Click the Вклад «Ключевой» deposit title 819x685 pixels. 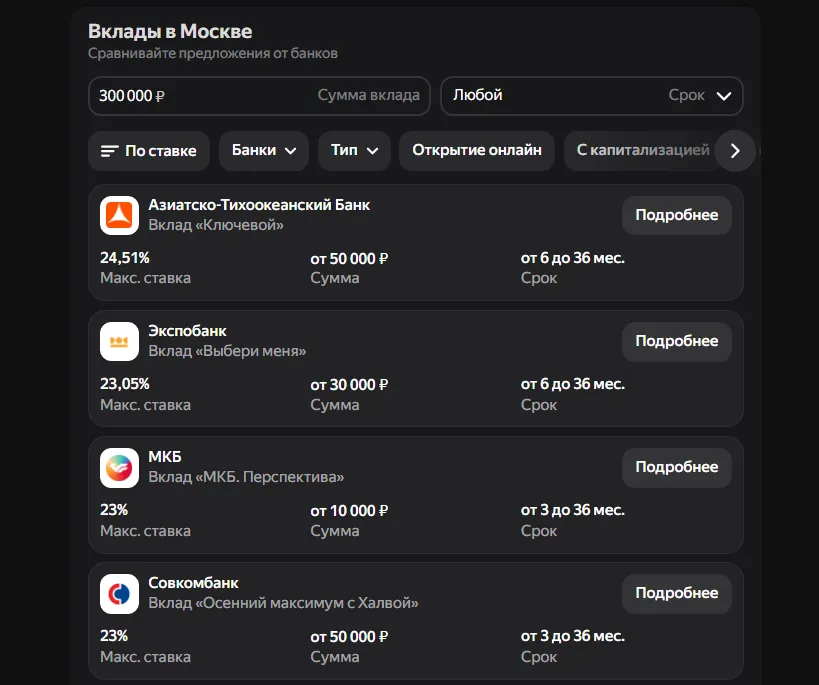[x=216, y=225]
